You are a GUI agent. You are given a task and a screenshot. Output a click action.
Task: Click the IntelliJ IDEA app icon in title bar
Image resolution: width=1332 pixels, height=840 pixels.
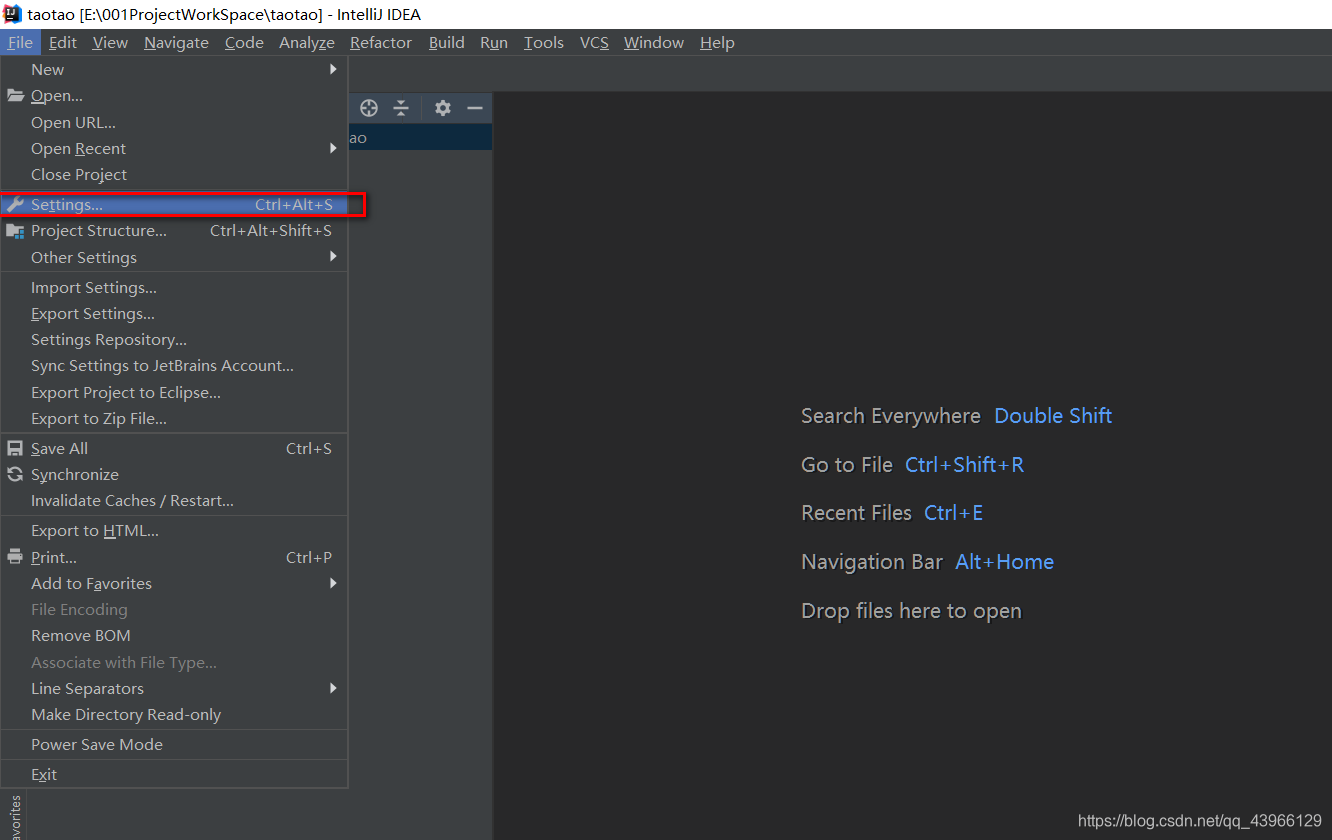pyautogui.click(x=13, y=14)
